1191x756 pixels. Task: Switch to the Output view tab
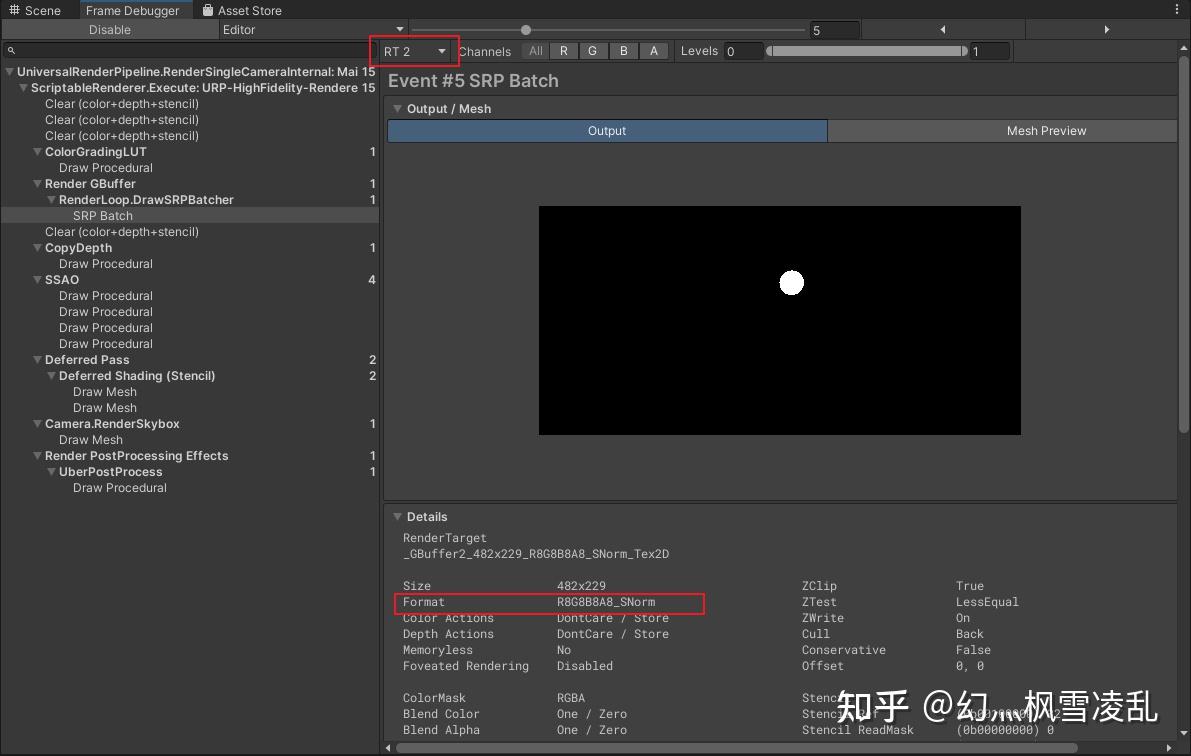(x=607, y=131)
